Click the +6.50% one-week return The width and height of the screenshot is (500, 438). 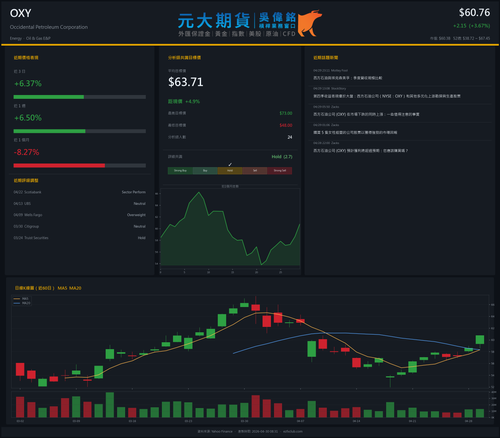pos(28,118)
